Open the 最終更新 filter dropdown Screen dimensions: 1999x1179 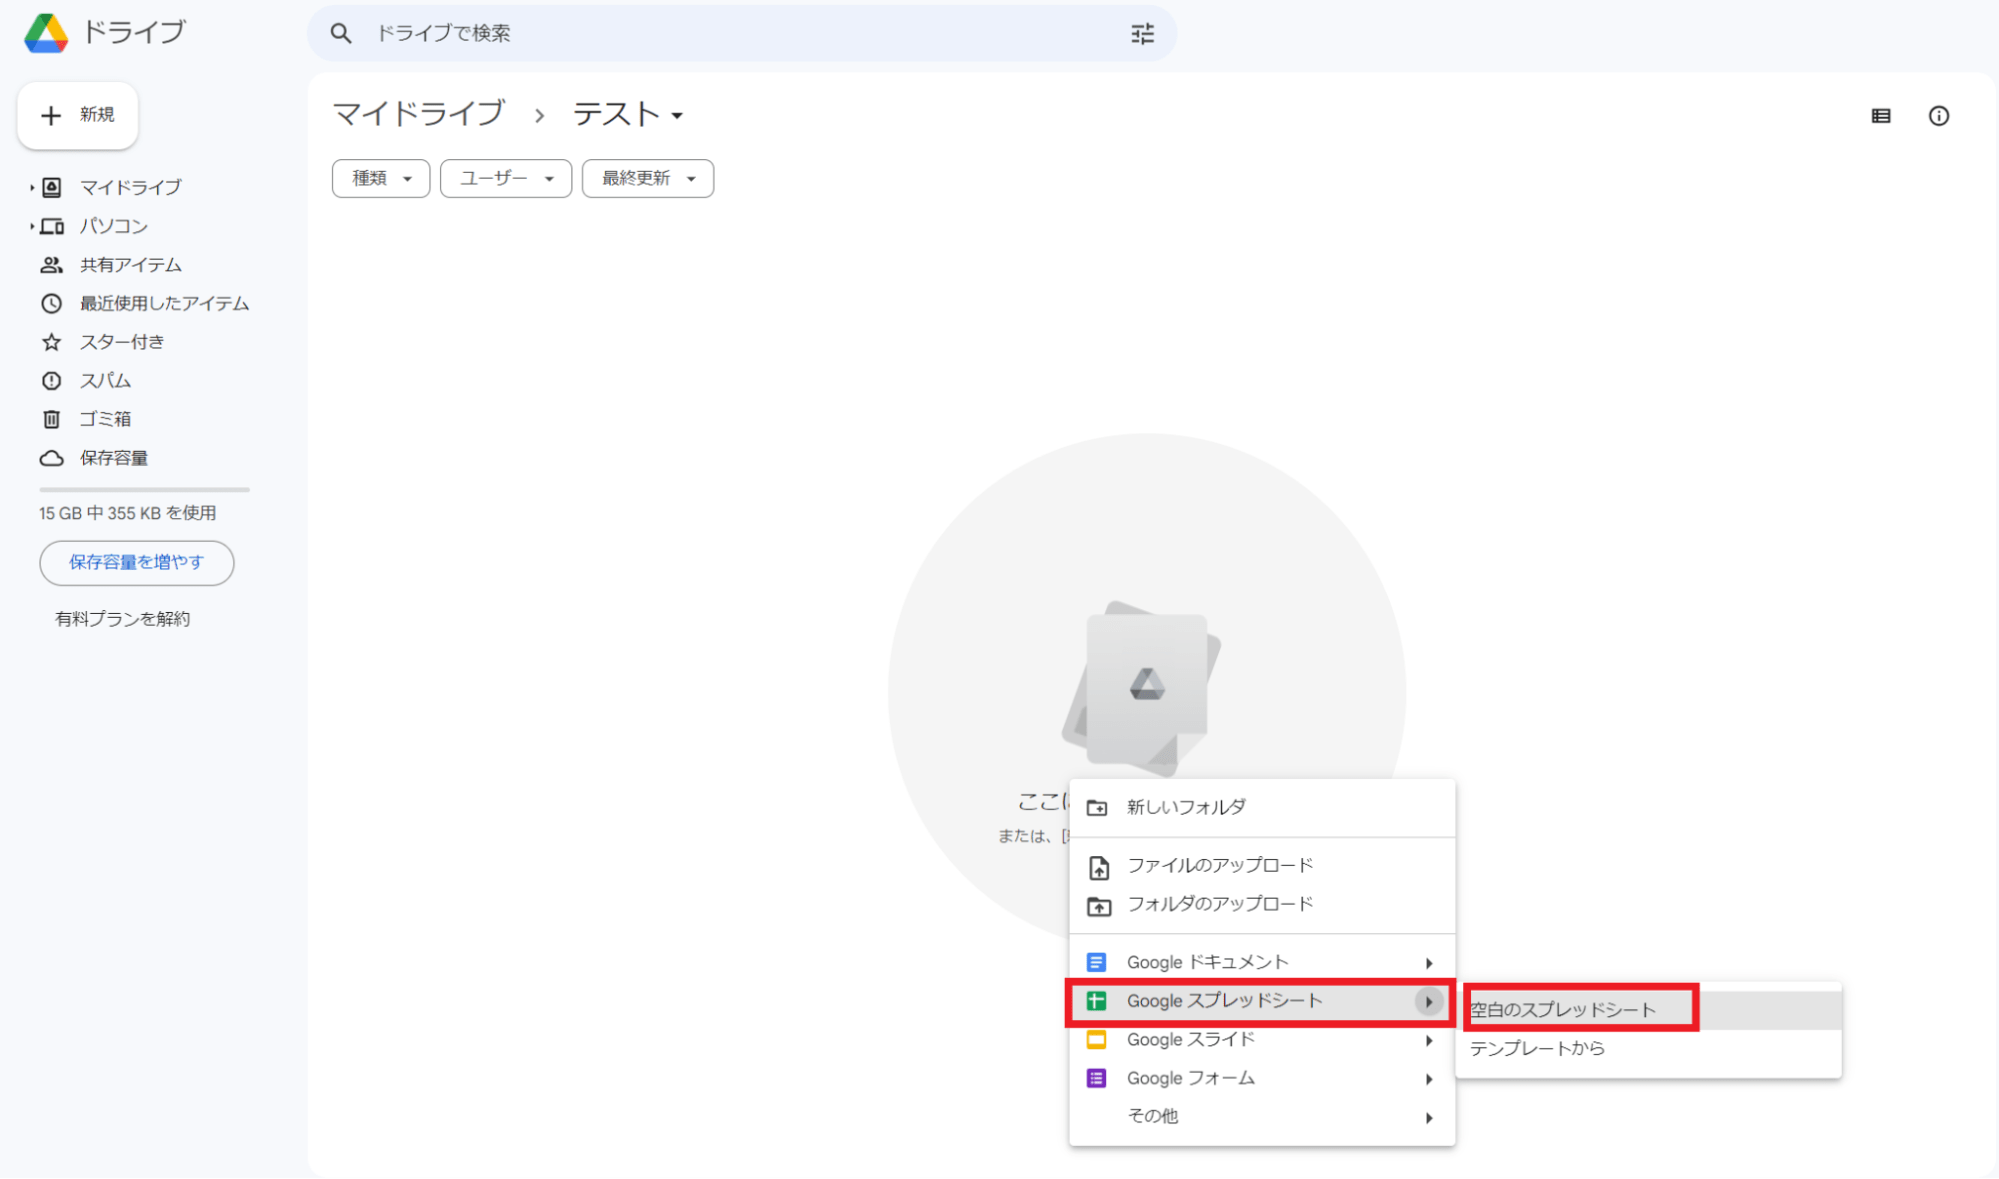point(647,179)
